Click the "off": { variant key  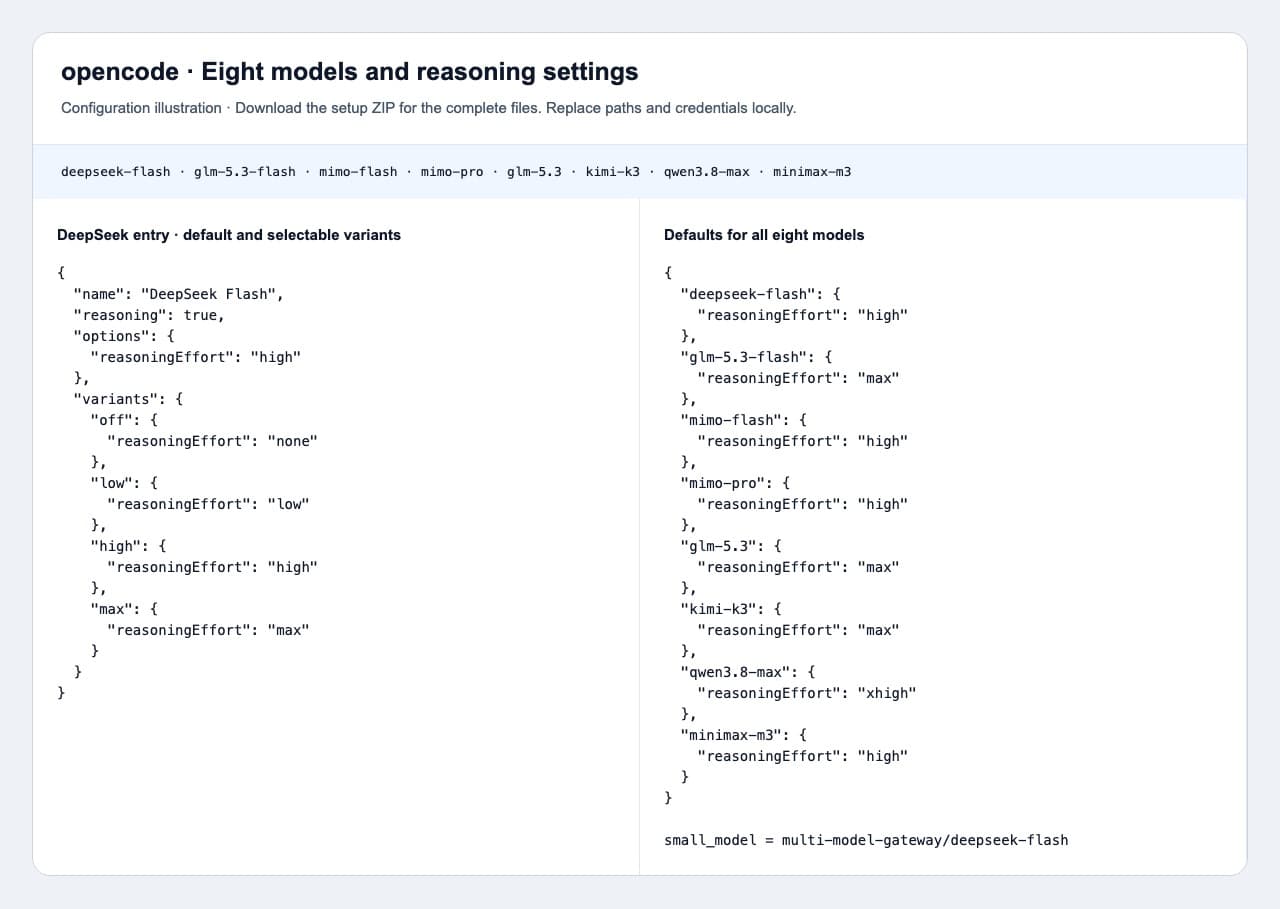click(124, 420)
